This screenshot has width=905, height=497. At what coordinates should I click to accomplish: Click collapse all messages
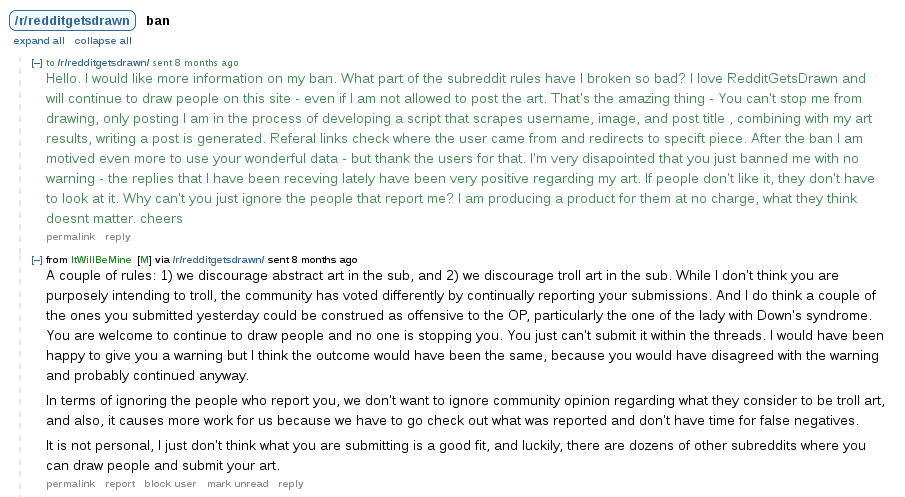tap(103, 41)
